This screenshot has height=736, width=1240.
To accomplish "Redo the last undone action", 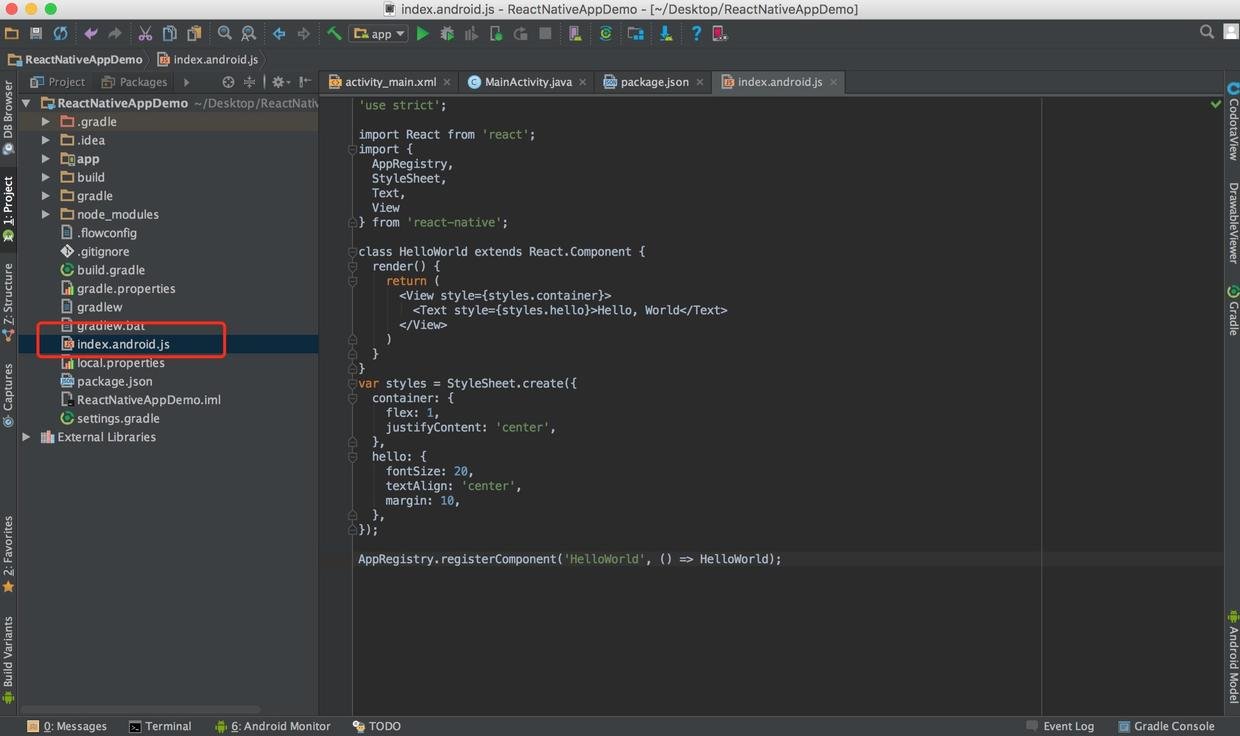I will pos(115,33).
